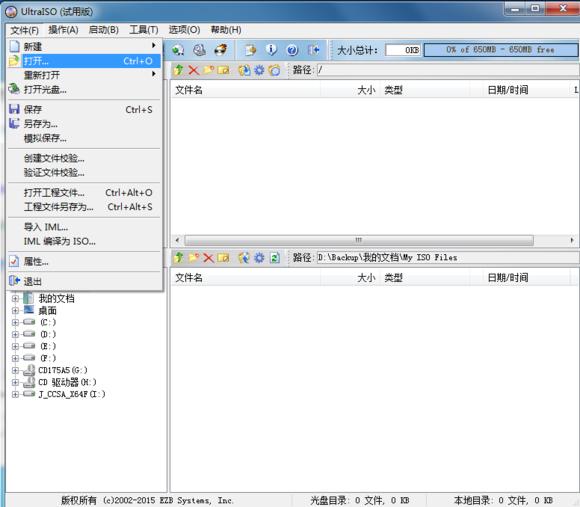Choose 打开... in the File menu

(x=84, y=61)
